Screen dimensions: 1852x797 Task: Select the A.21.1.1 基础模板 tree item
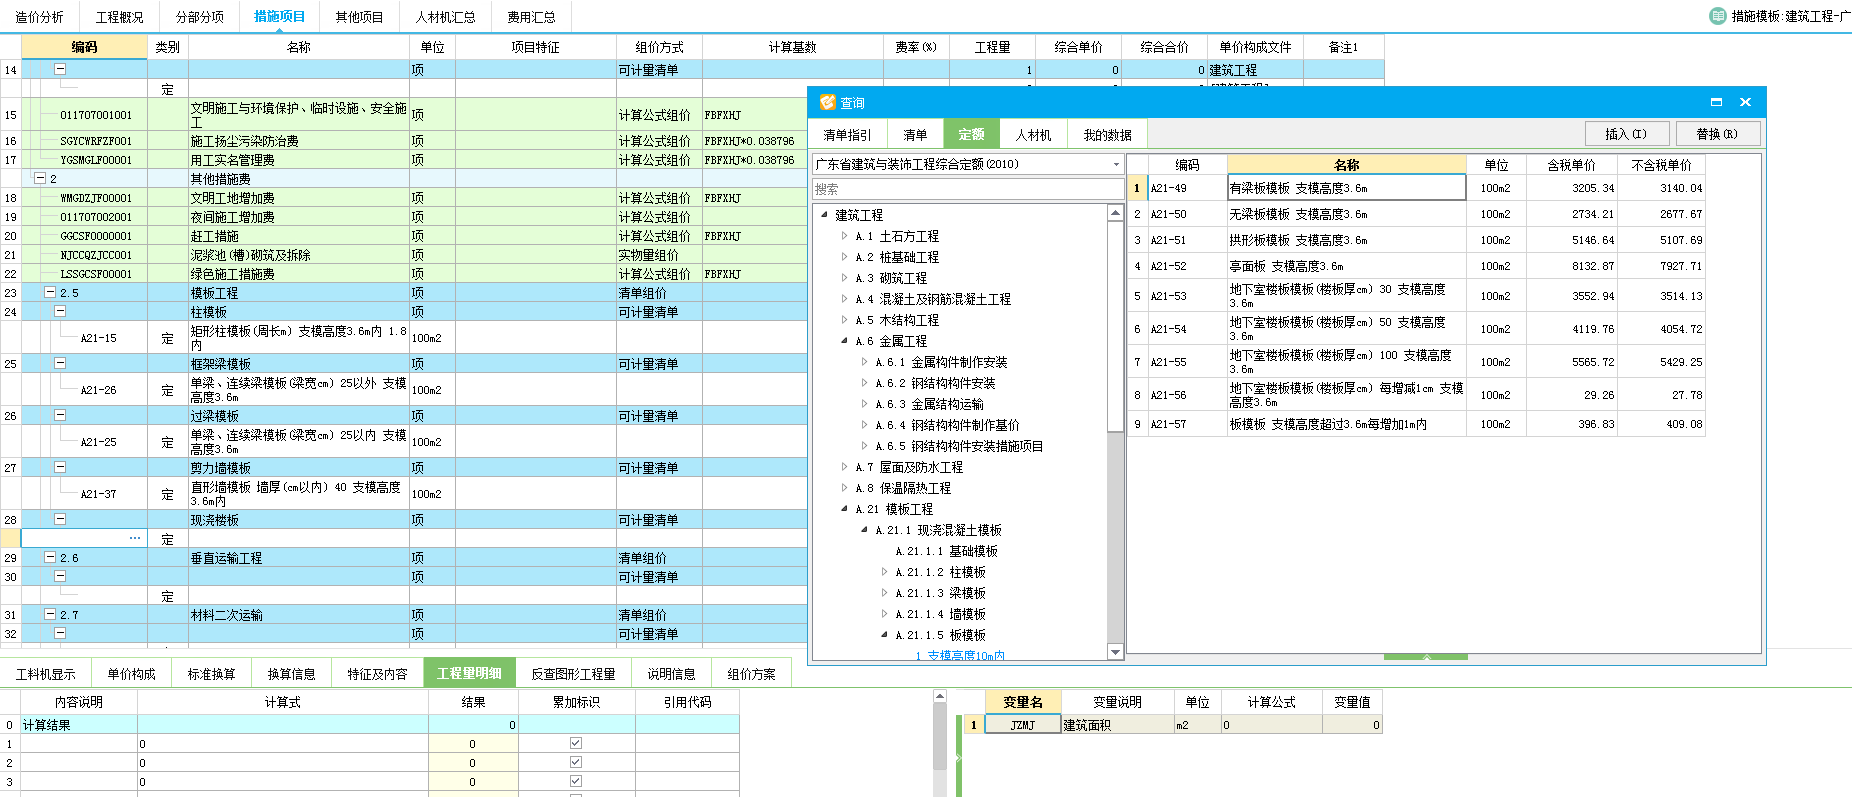click(x=946, y=551)
